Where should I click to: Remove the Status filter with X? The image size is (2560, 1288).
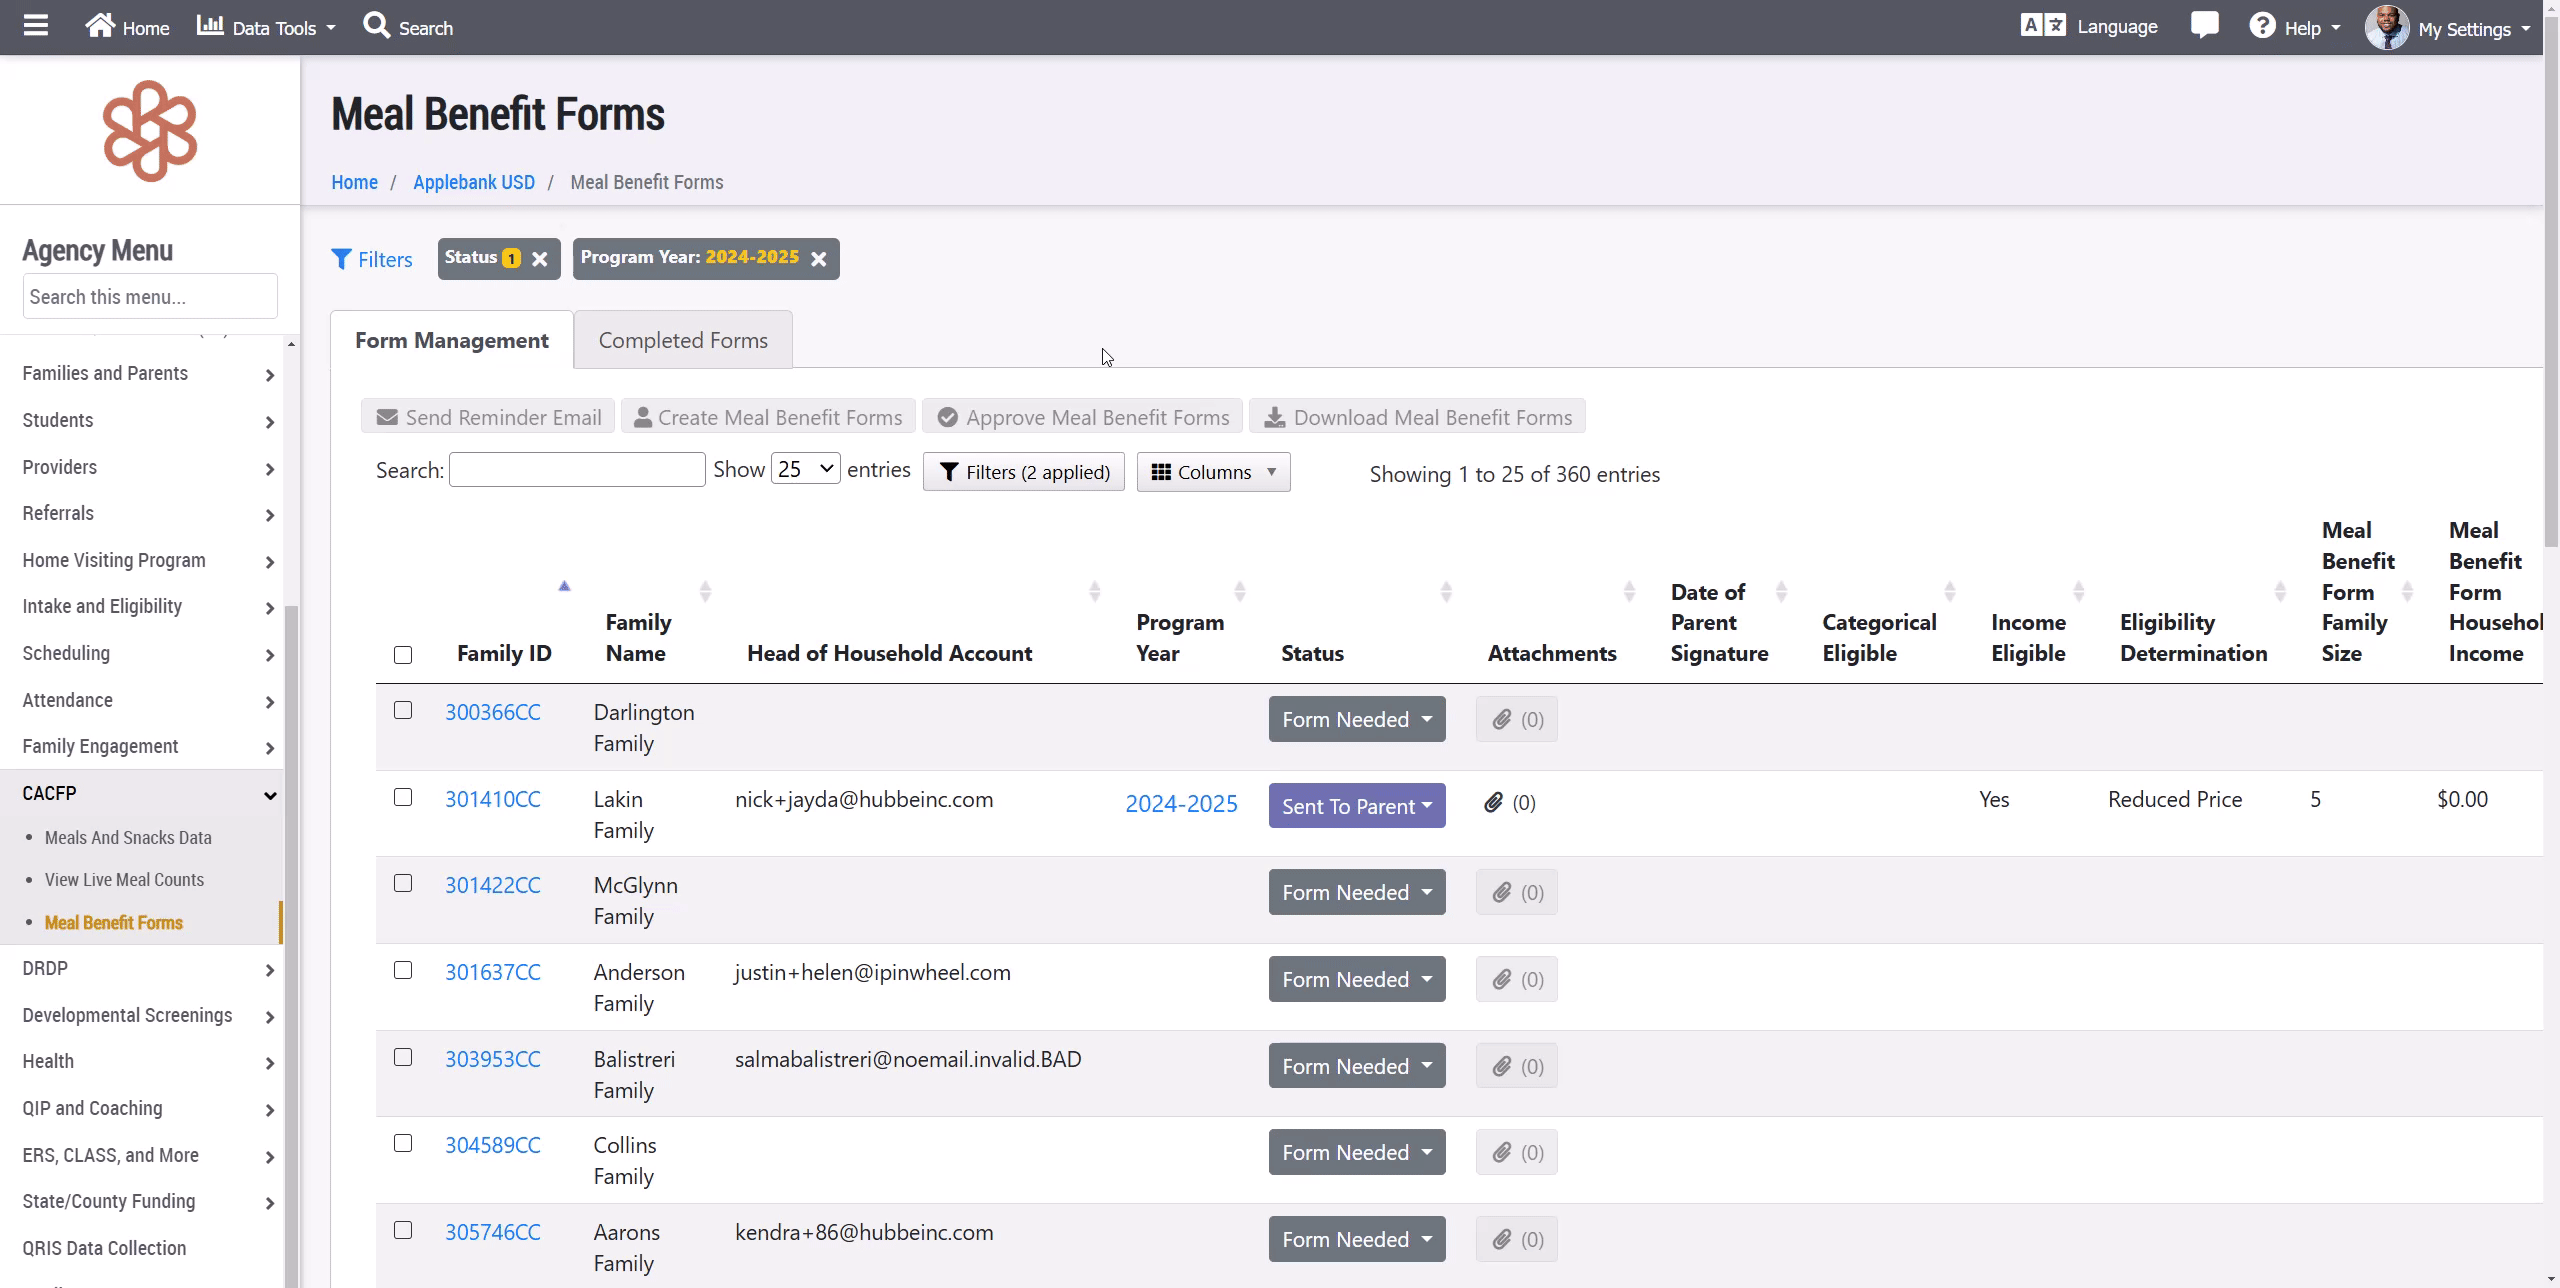point(540,259)
